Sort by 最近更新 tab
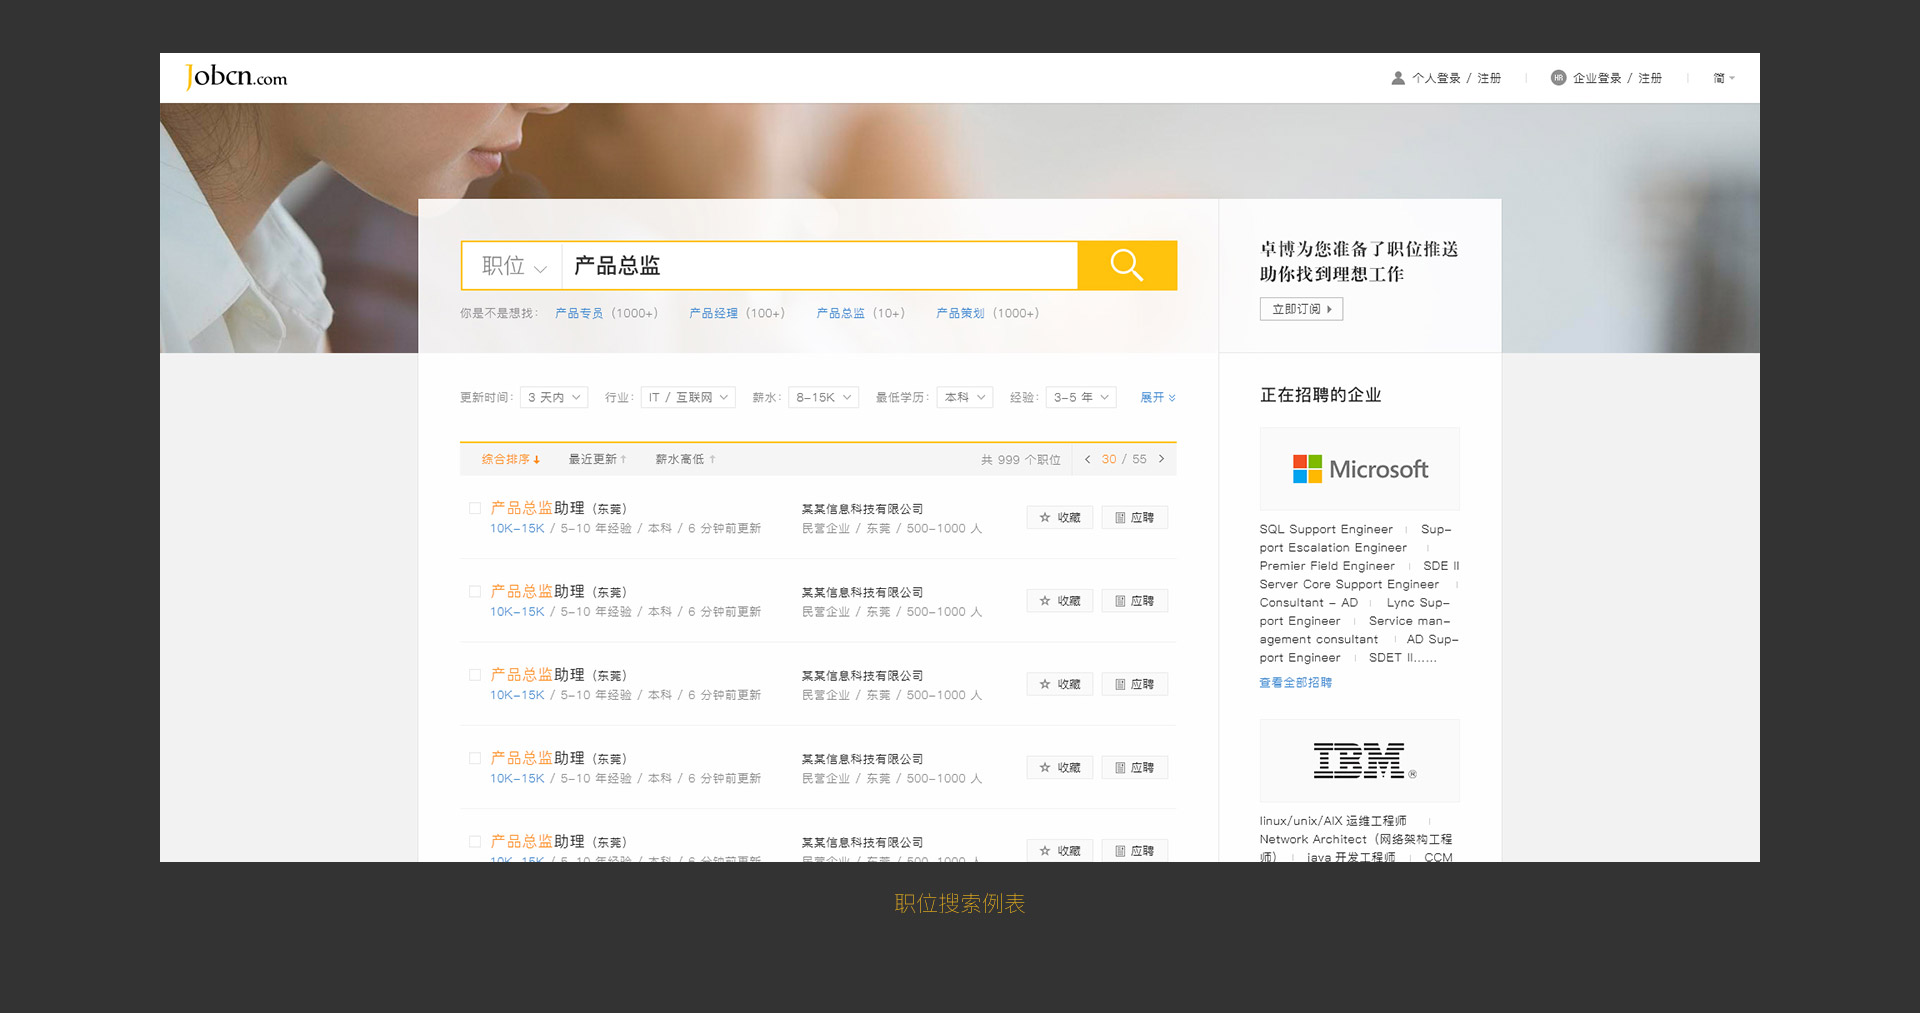The image size is (1920, 1013). [x=597, y=459]
